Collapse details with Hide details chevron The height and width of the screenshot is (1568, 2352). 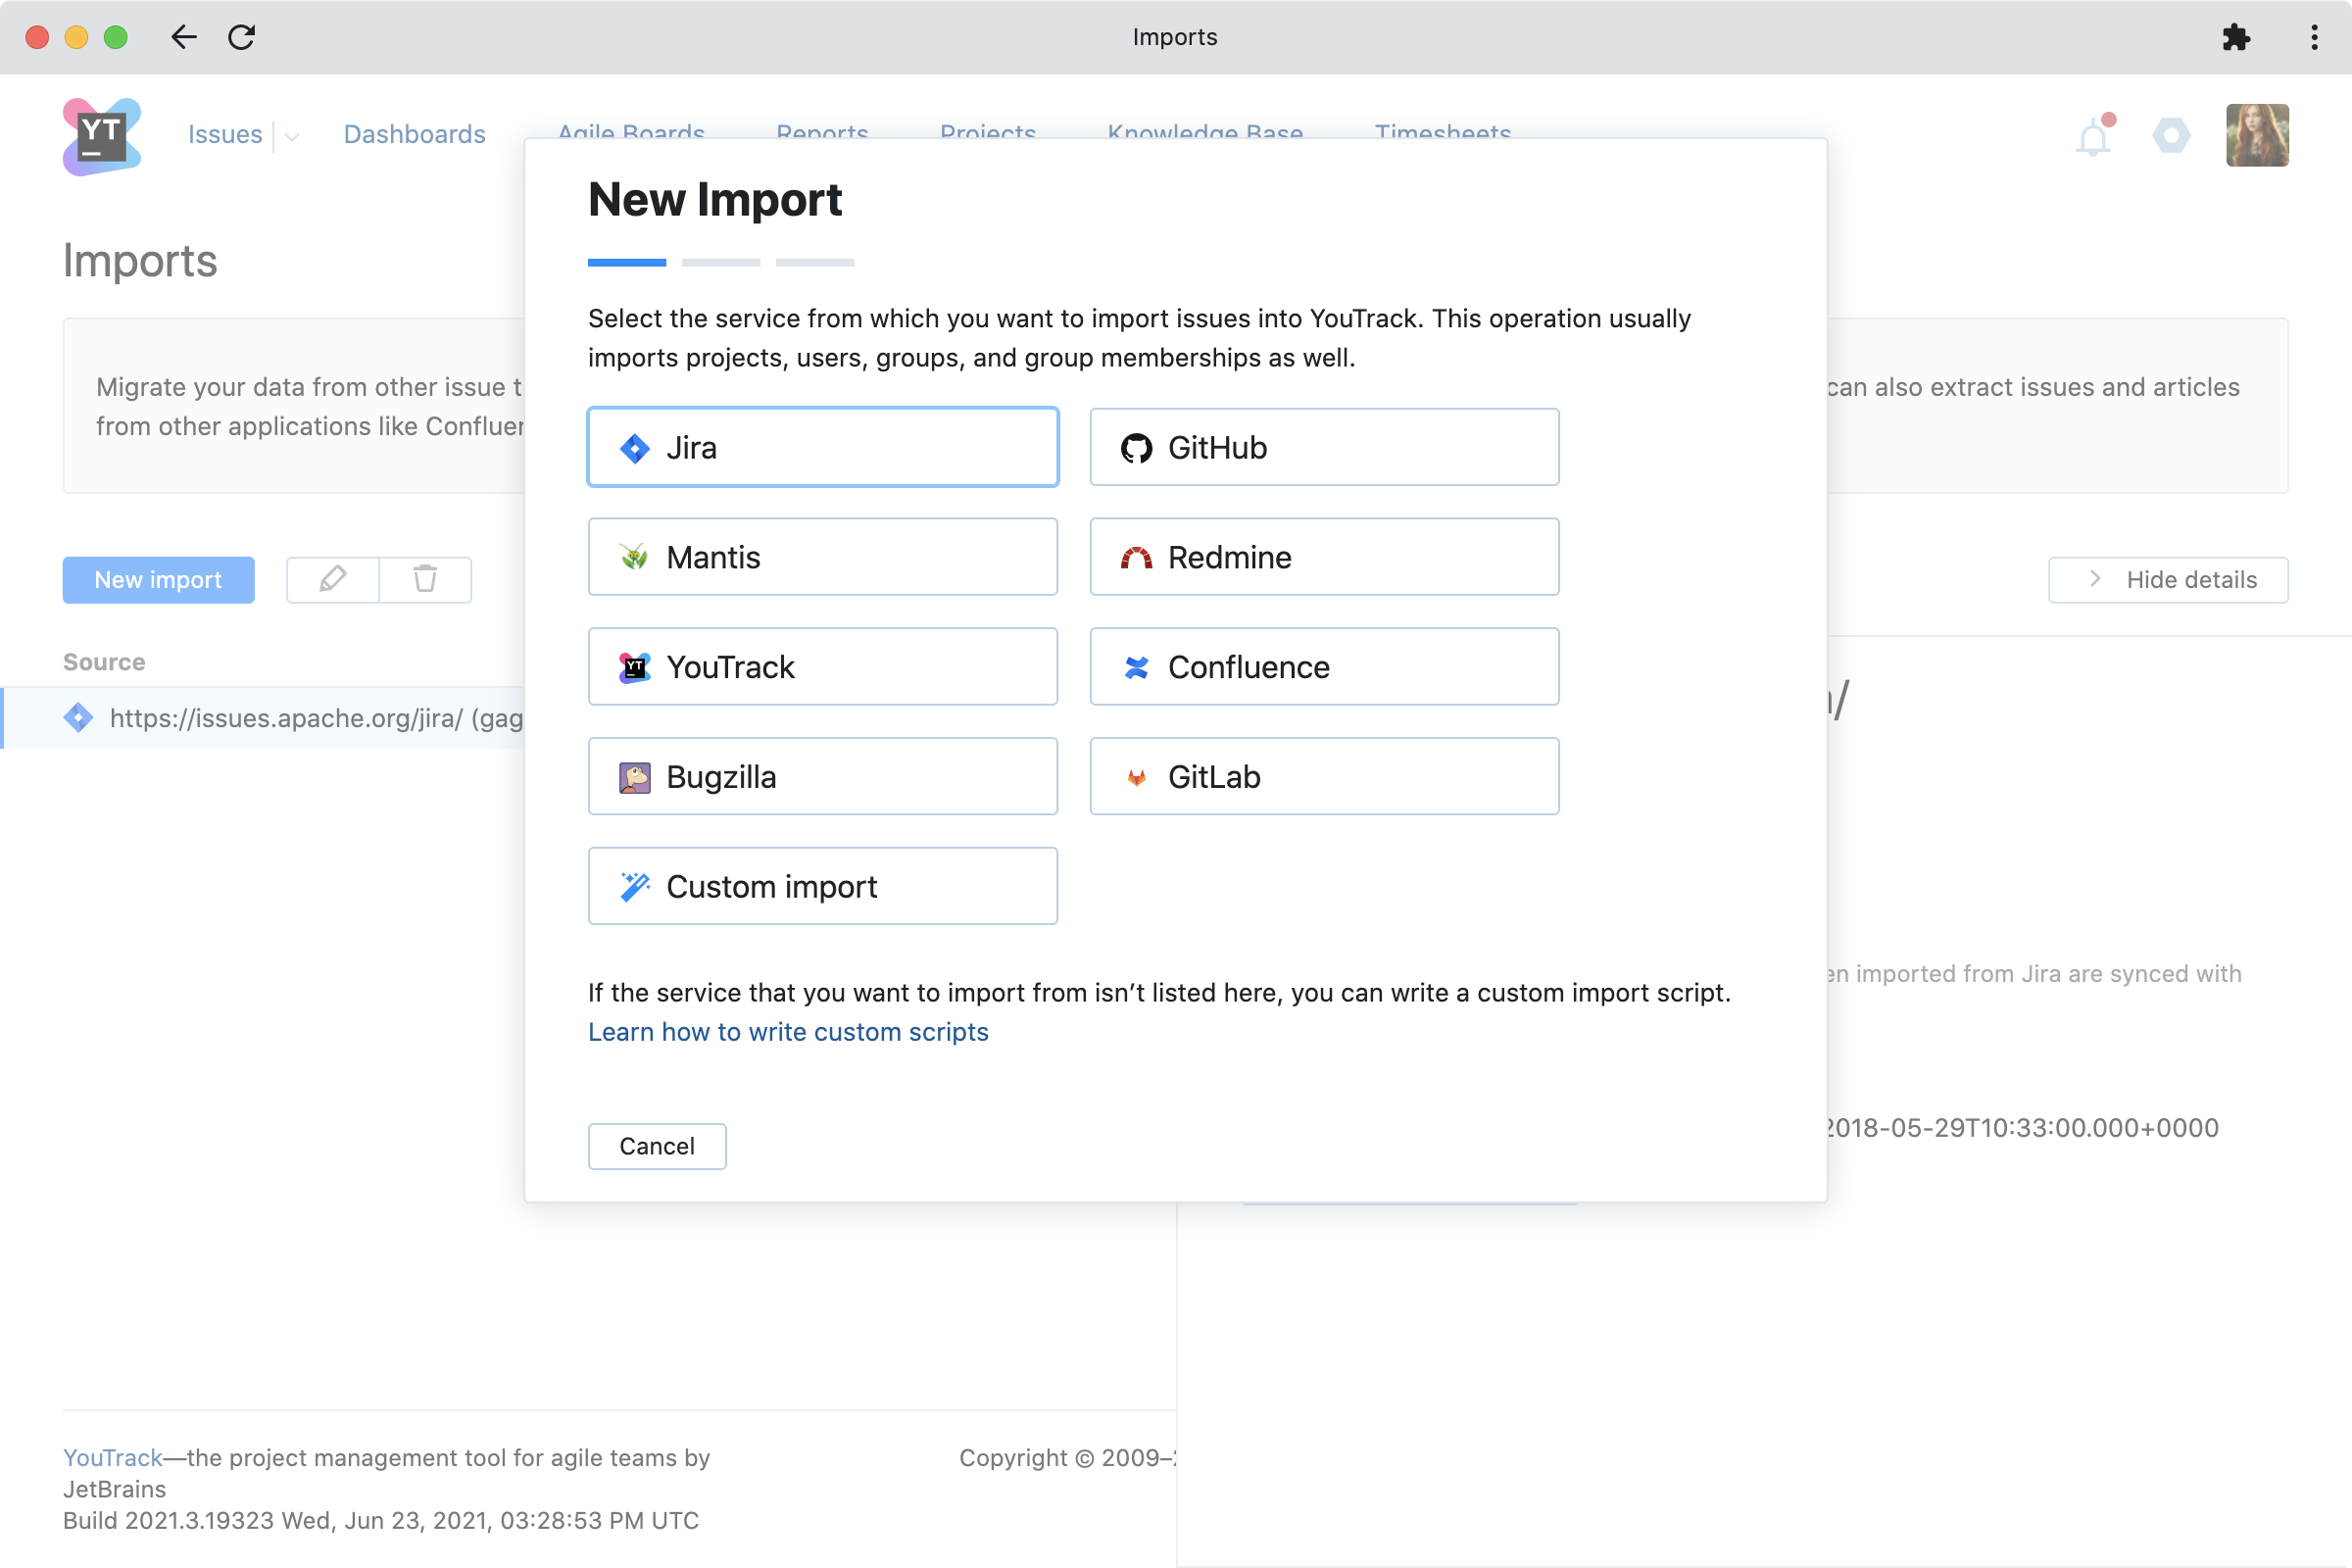point(2095,579)
